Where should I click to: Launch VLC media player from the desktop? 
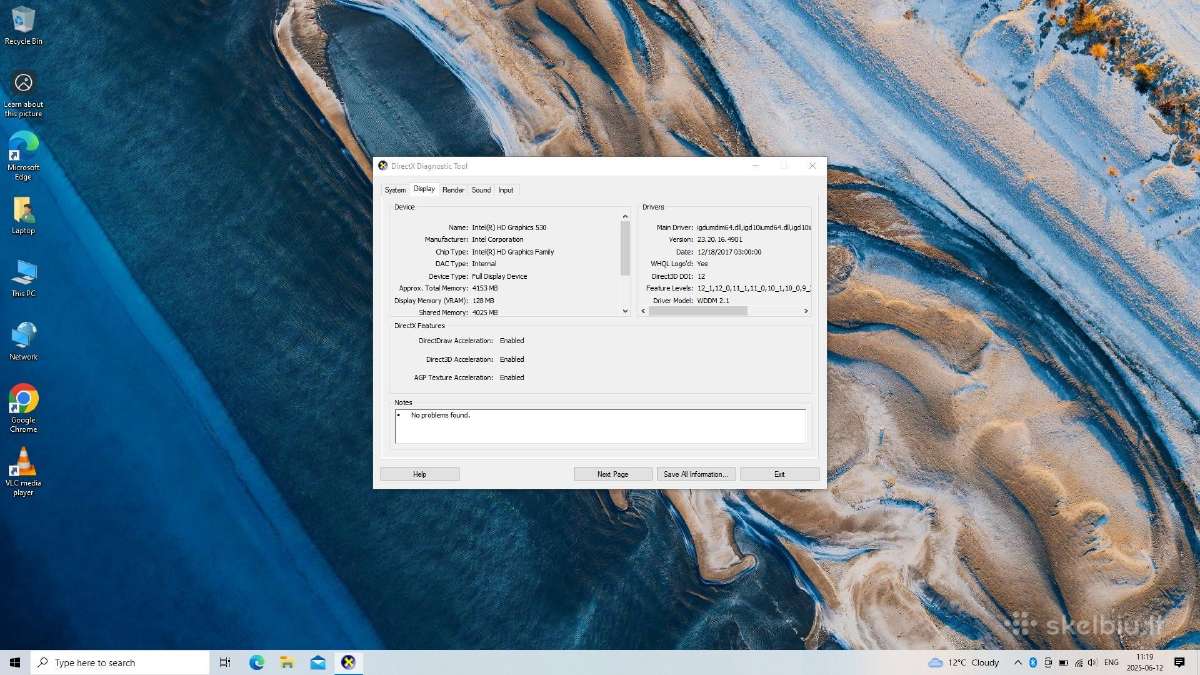pos(23,471)
